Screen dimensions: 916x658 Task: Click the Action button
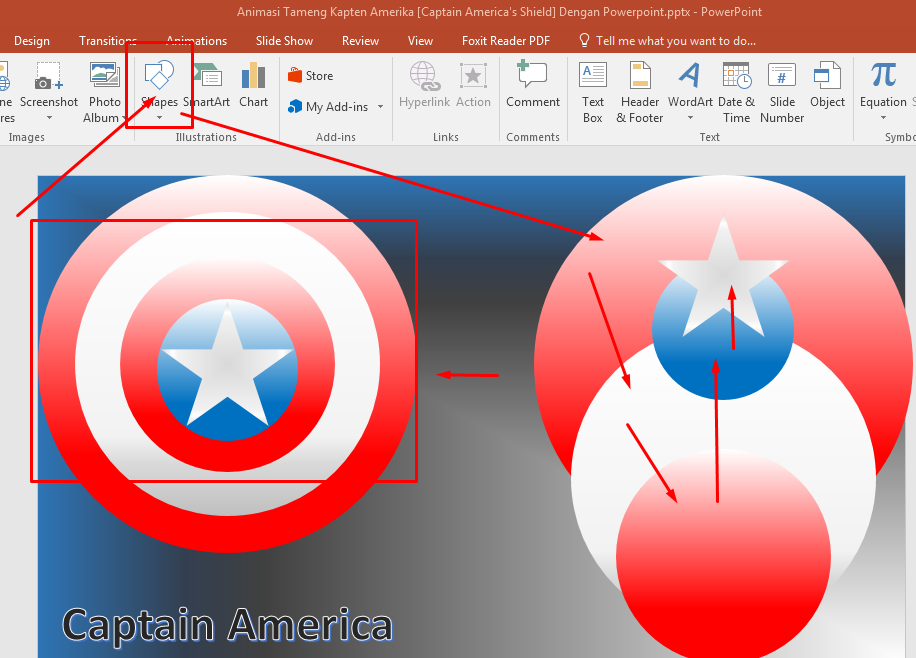pos(473,85)
